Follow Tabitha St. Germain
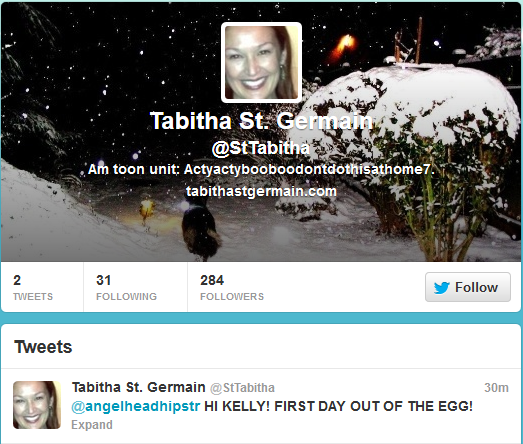This screenshot has height=444, width=523. click(x=468, y=287)
